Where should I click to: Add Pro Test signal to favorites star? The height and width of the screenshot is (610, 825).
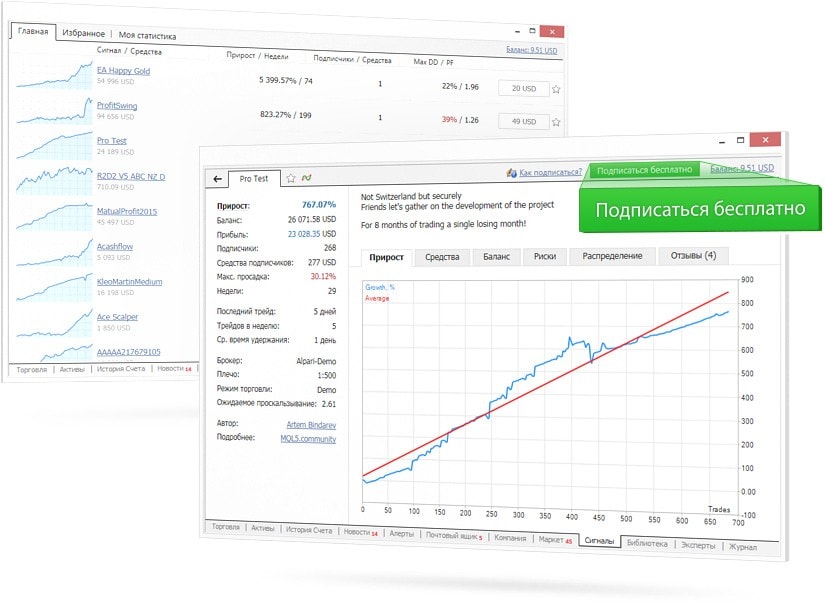tap(290, 179)
